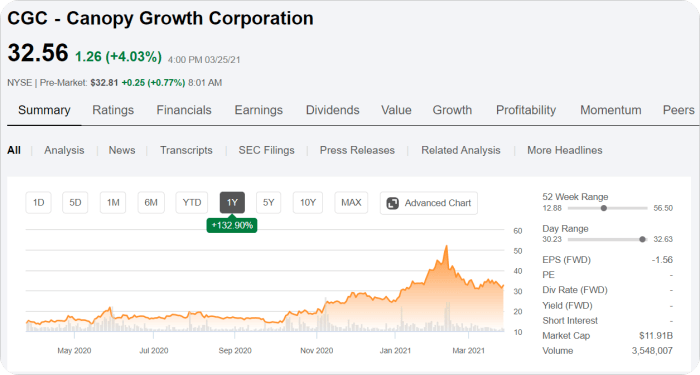
Task: Show SEC Filings headlines
Action: pyautogui.click(x=267, y=150)
